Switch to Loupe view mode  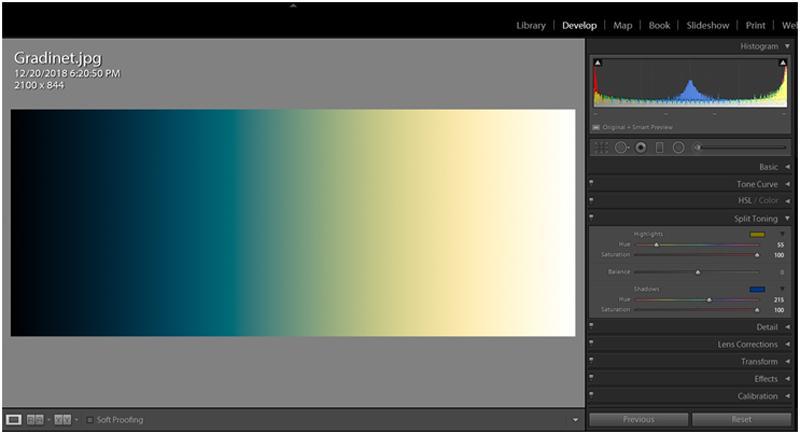click(14, 419)
